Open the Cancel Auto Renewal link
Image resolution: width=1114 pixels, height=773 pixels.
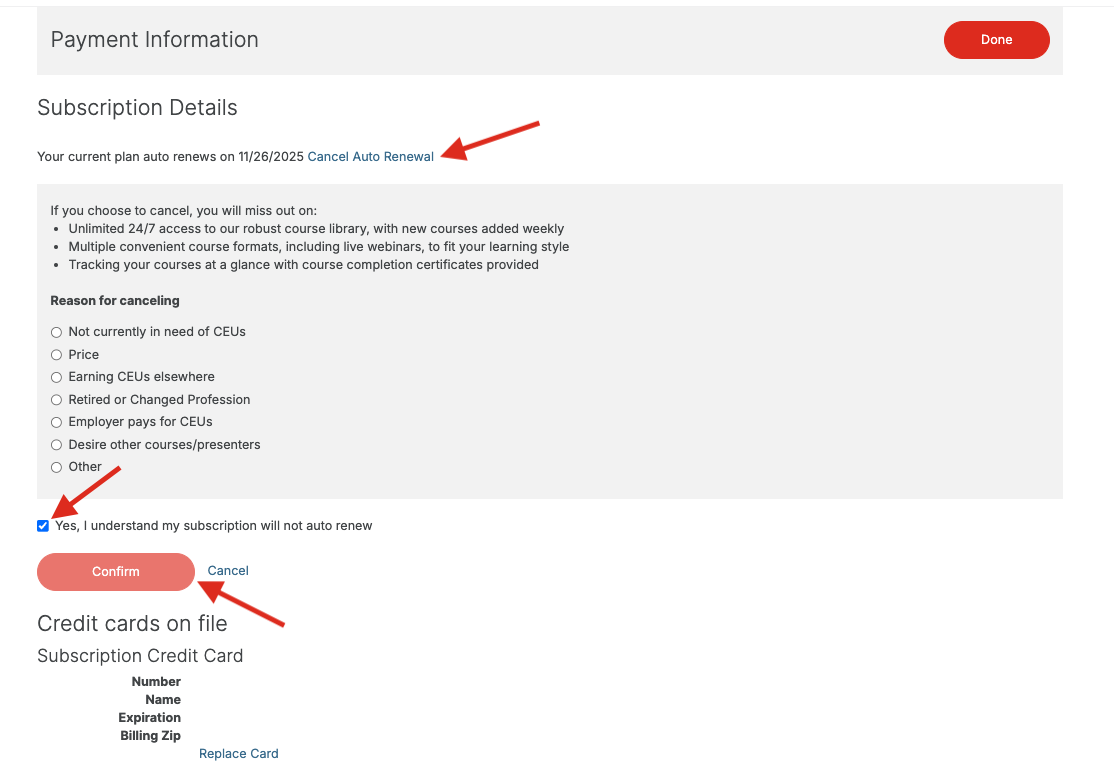370,156
